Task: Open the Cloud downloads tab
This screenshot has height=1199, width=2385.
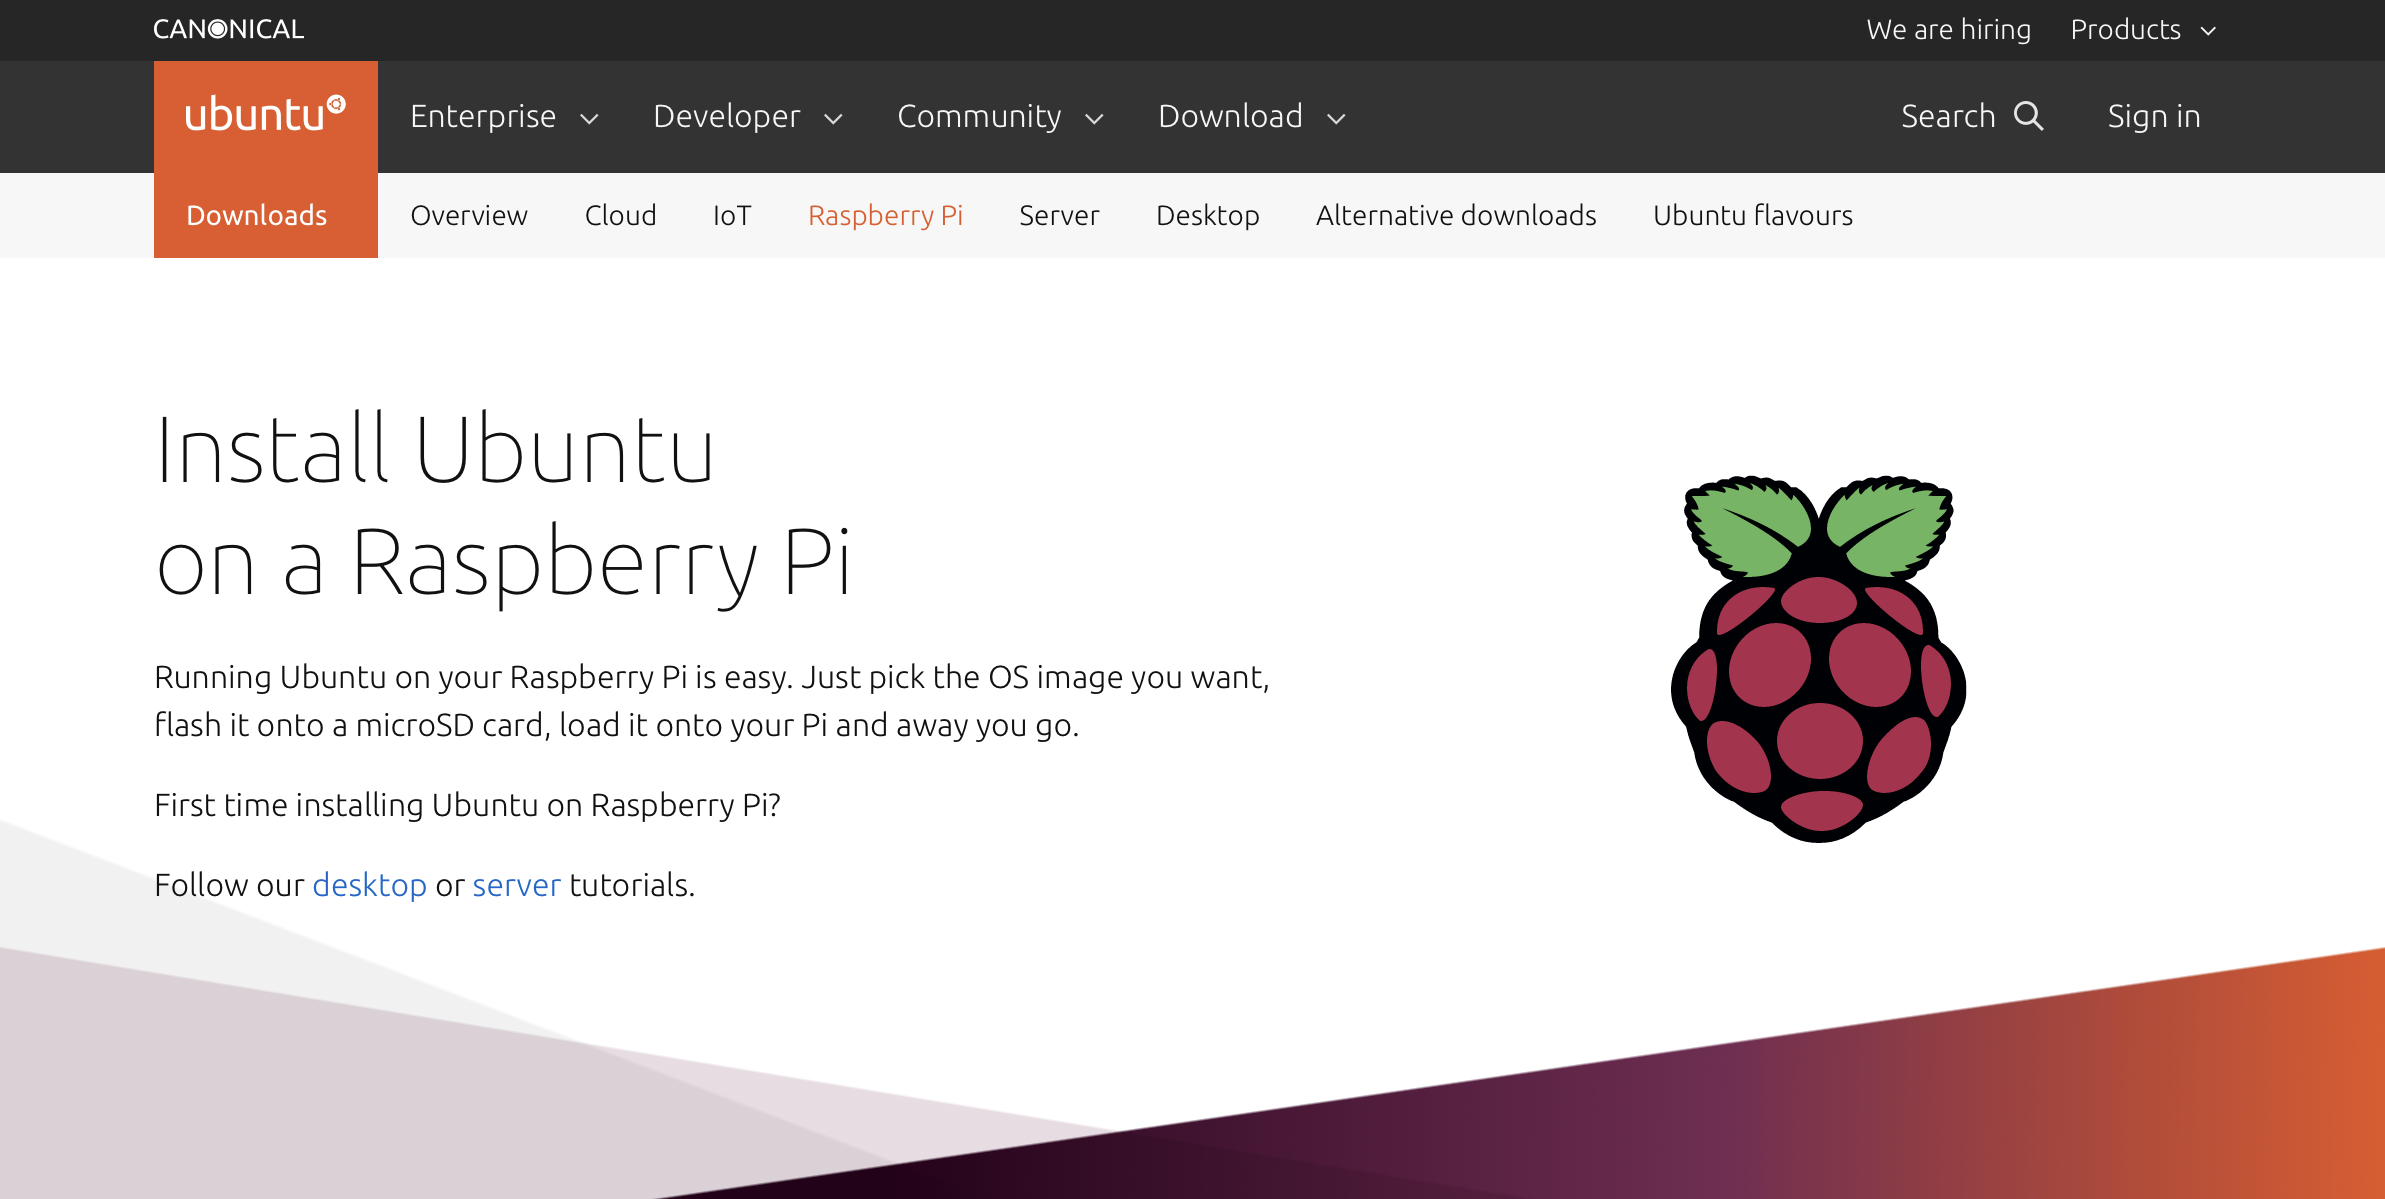Action: coord(620,215)
